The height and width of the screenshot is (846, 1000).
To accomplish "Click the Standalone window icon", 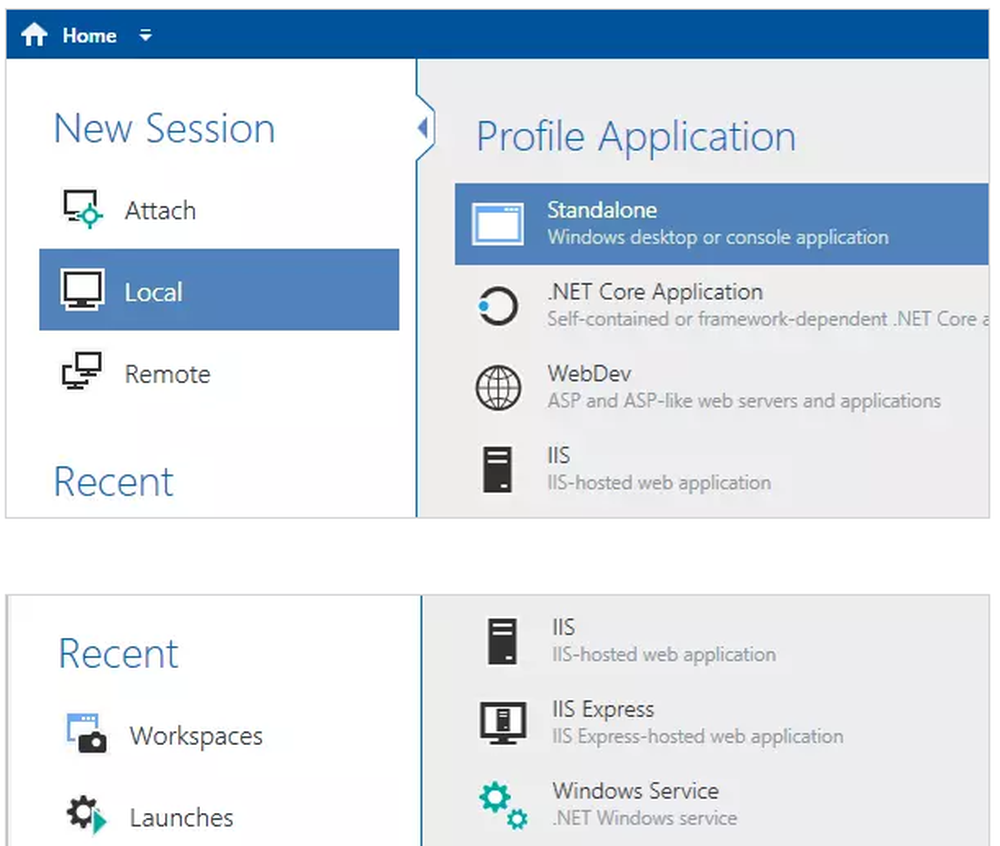I will pos(498,224).
